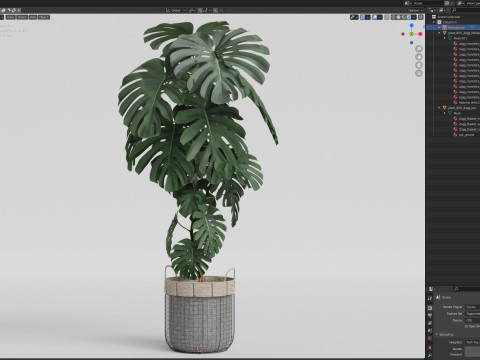The height and width of the screenshot is (360, 480).
Task: Click the green Y axis gizmo handle
Action: pos(412,34)
